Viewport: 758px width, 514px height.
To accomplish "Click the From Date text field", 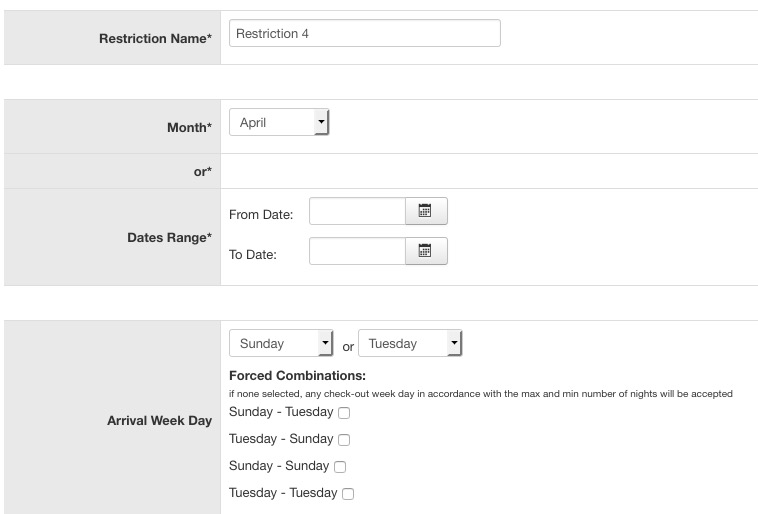I will coord(357,211).
